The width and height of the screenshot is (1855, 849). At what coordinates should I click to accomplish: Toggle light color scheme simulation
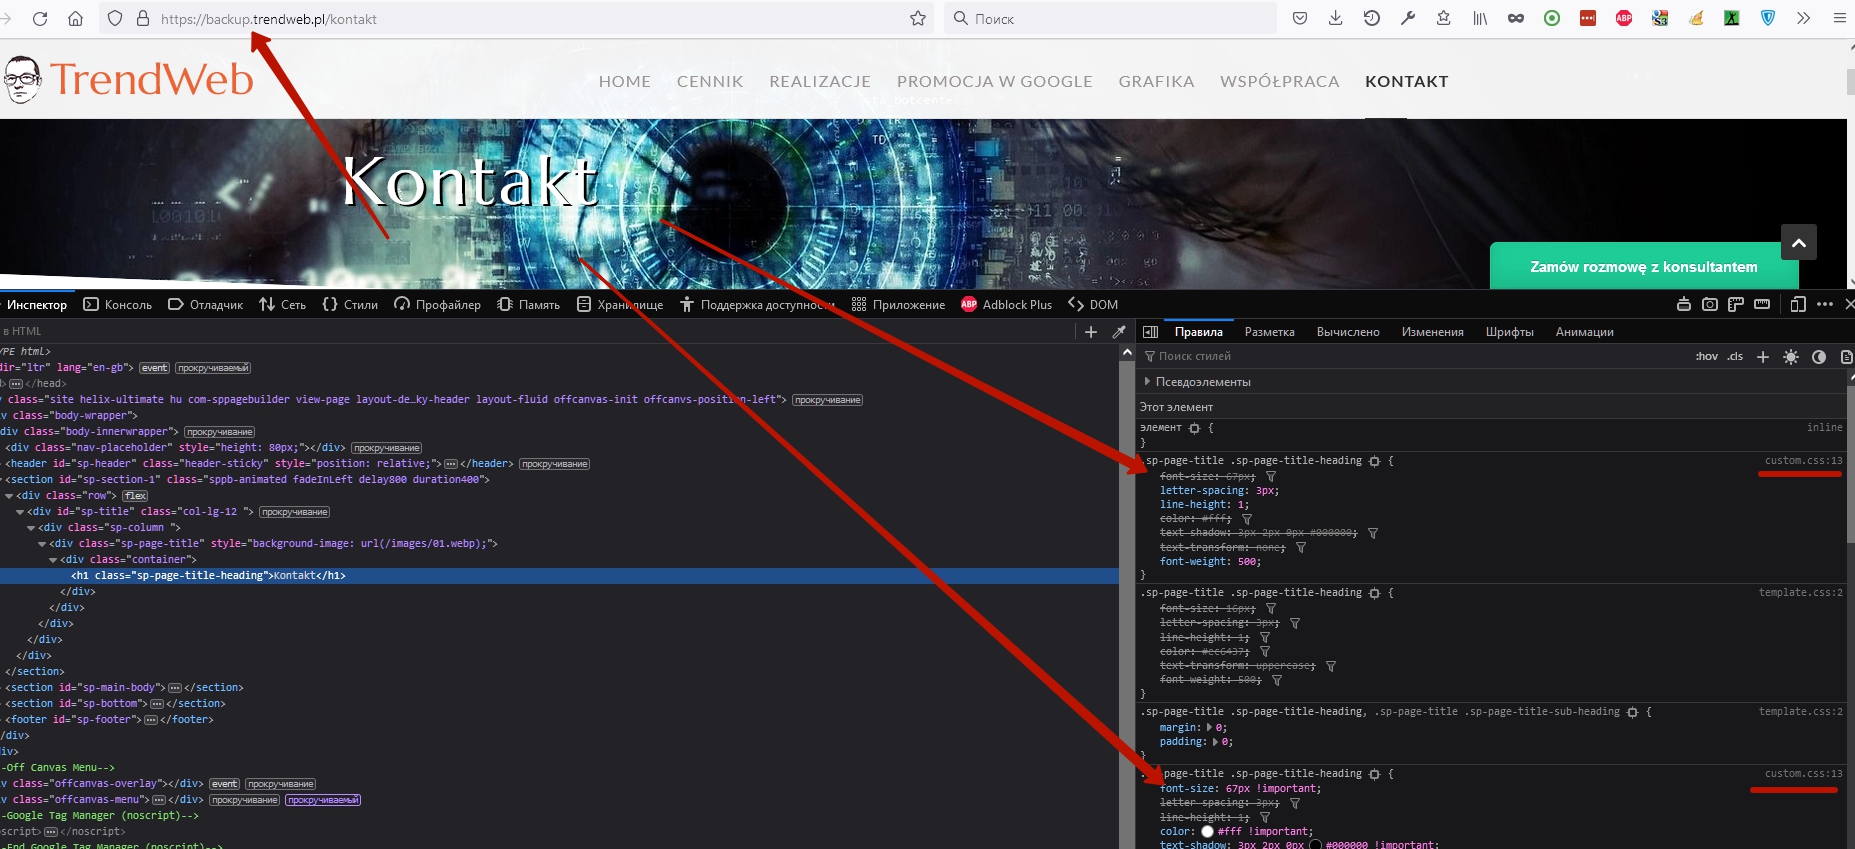click(1791, 357)
